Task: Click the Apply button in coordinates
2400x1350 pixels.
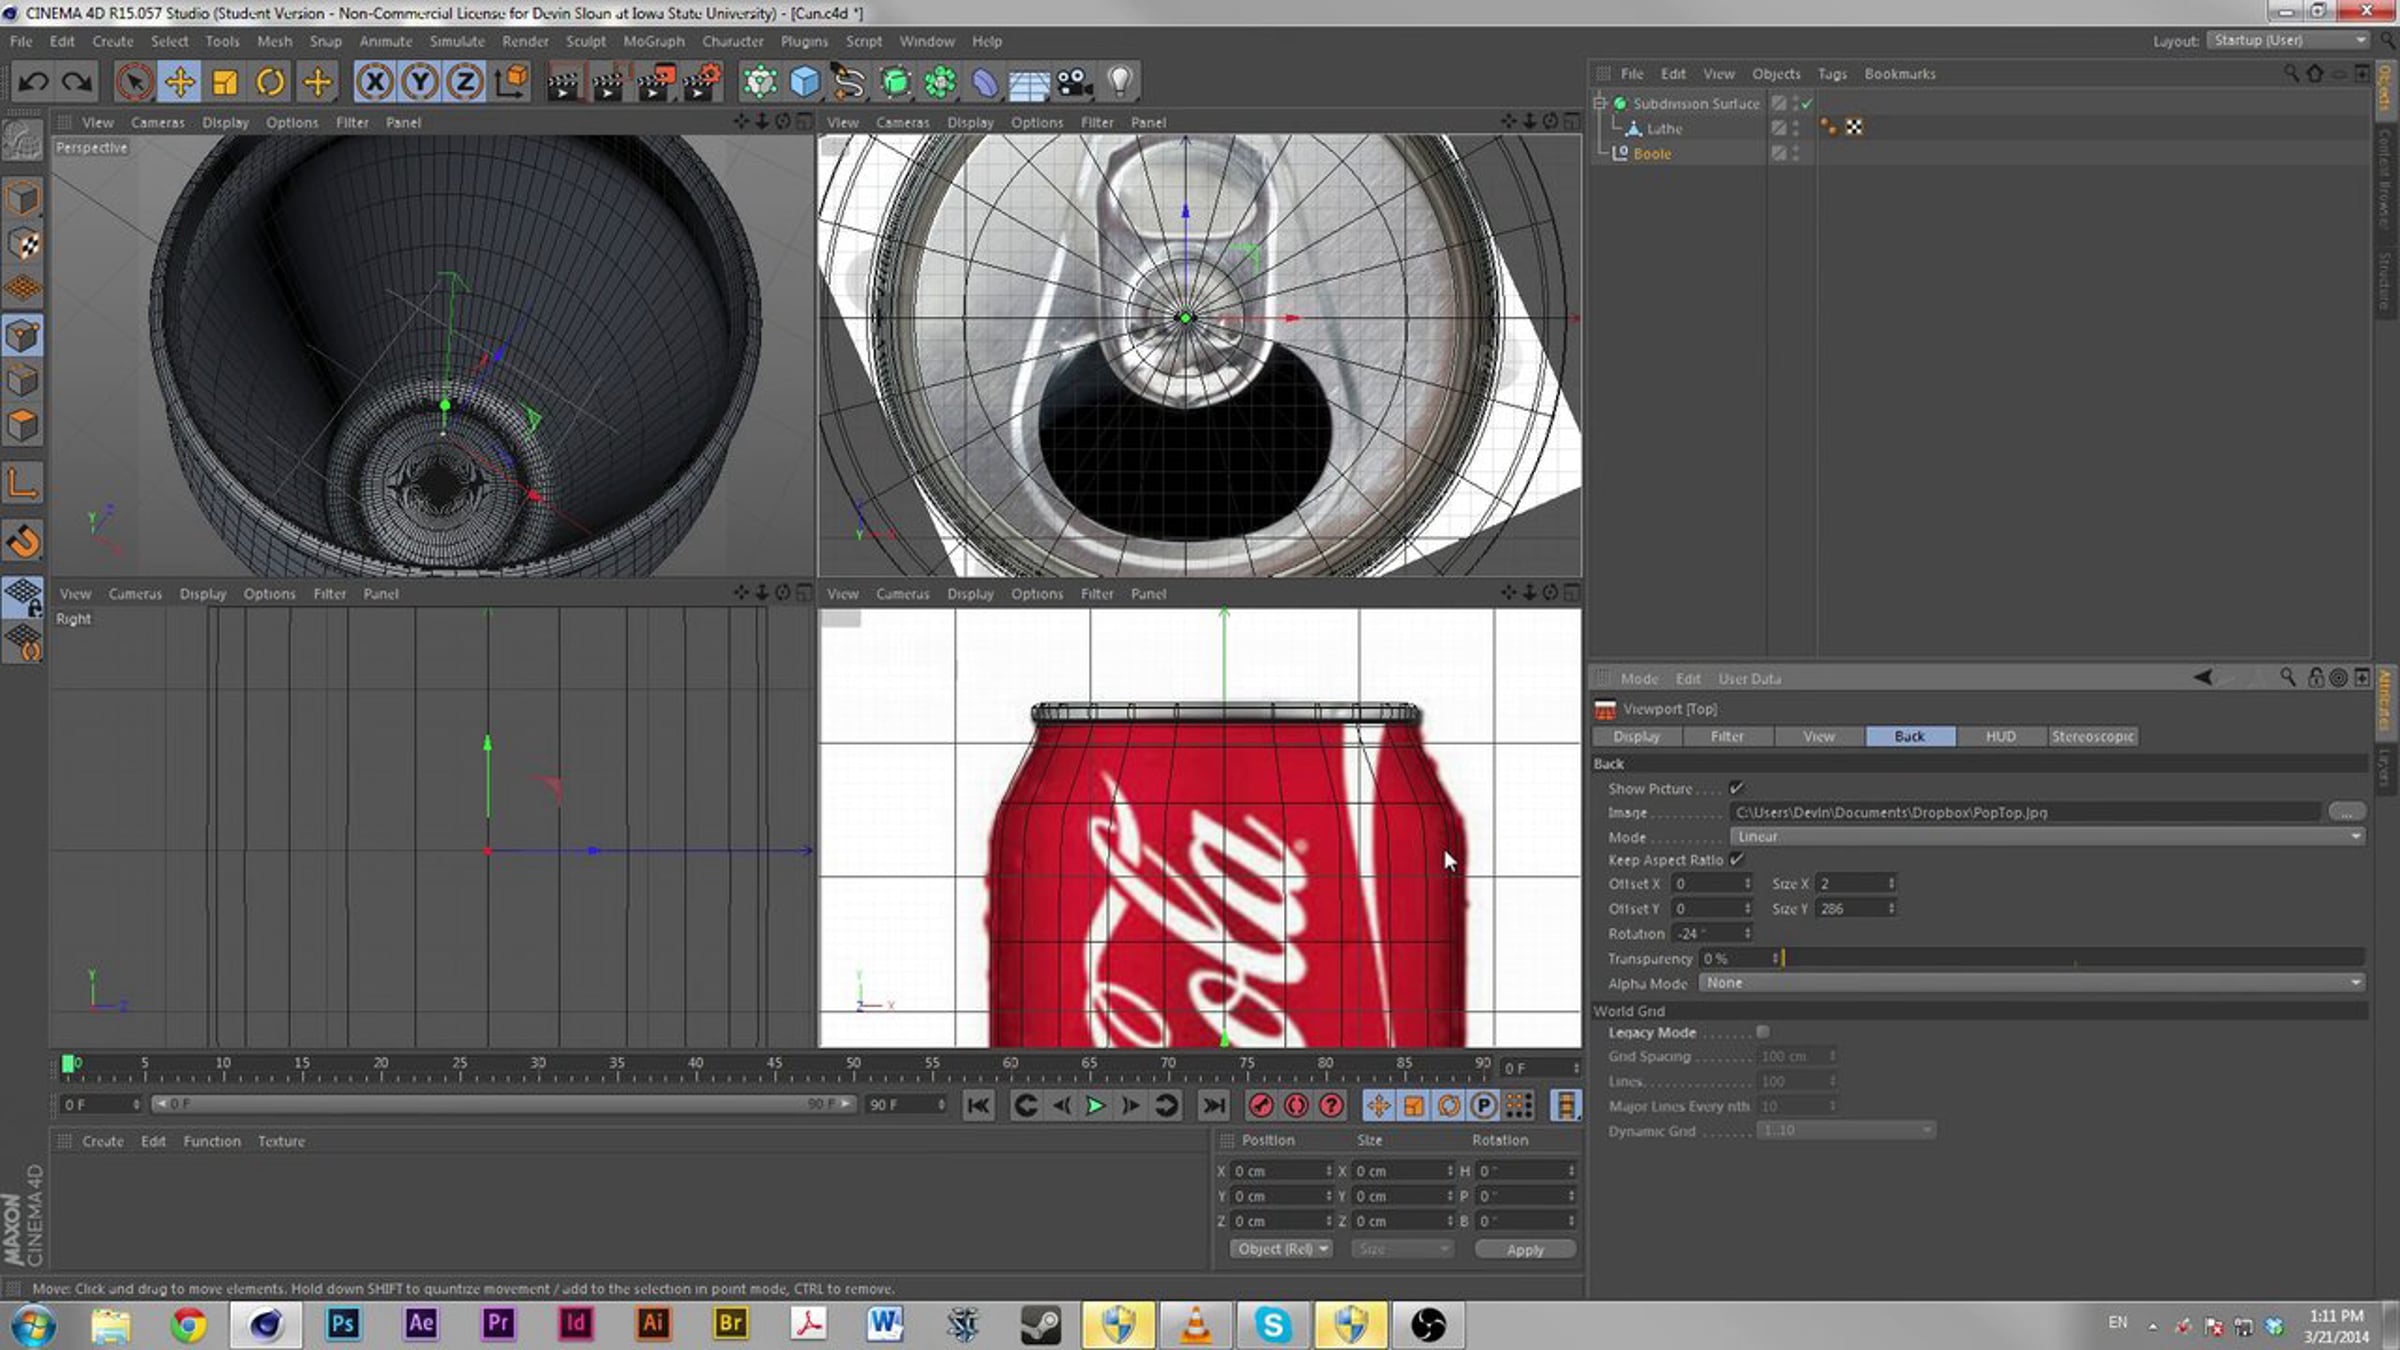Action: (x=1524, y=1250)
